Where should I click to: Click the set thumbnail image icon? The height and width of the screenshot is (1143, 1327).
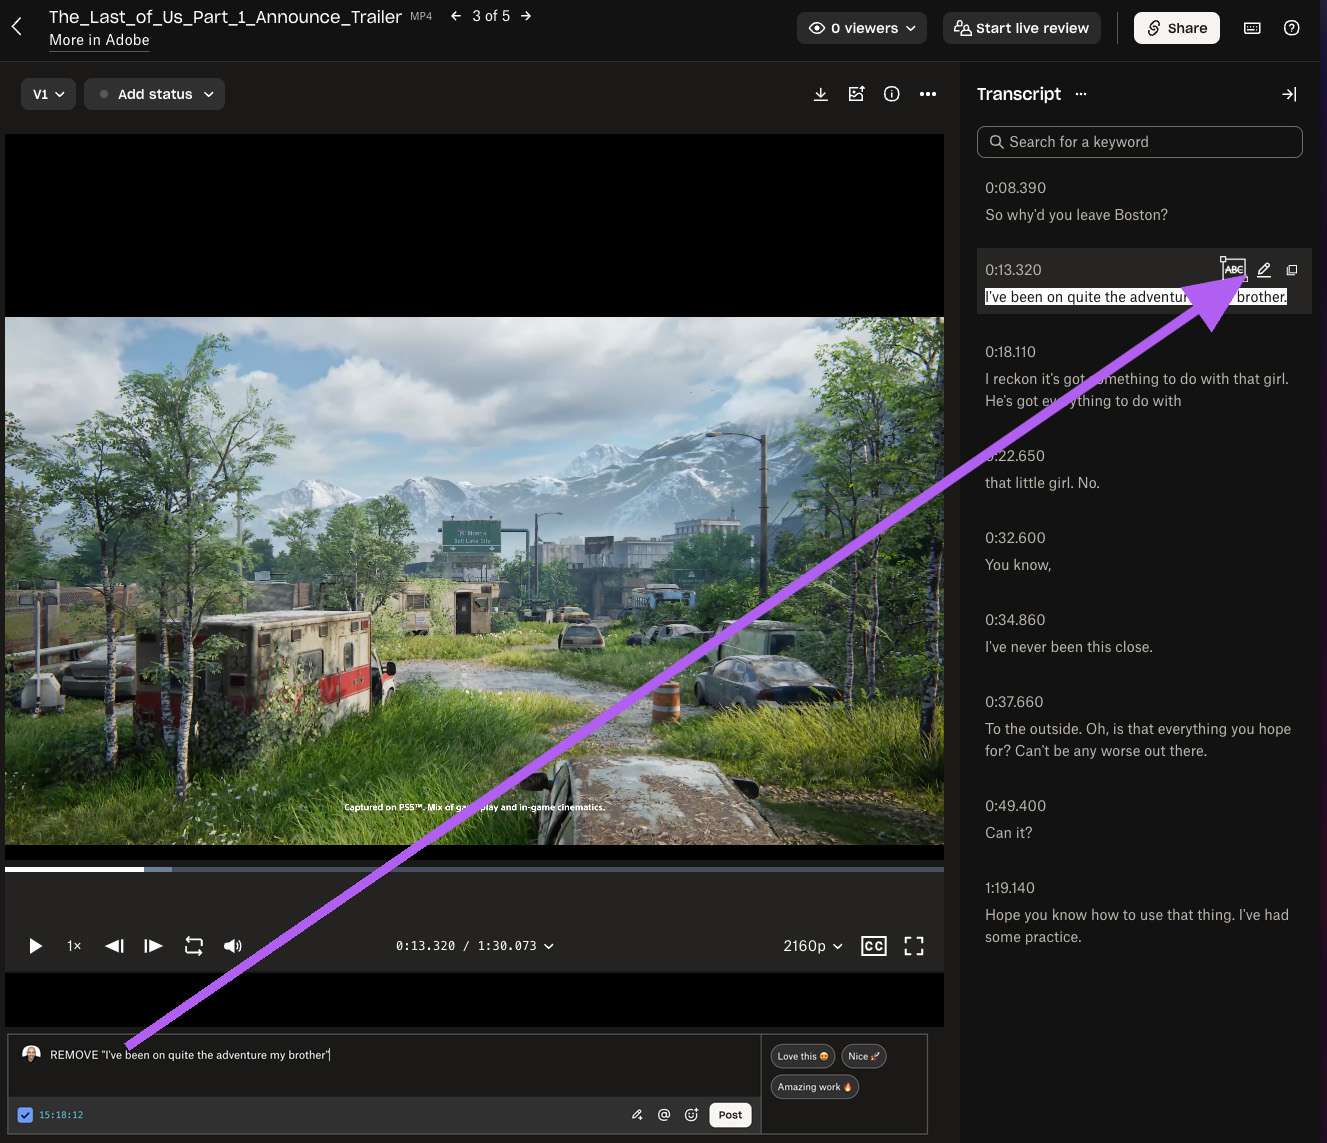856,94
